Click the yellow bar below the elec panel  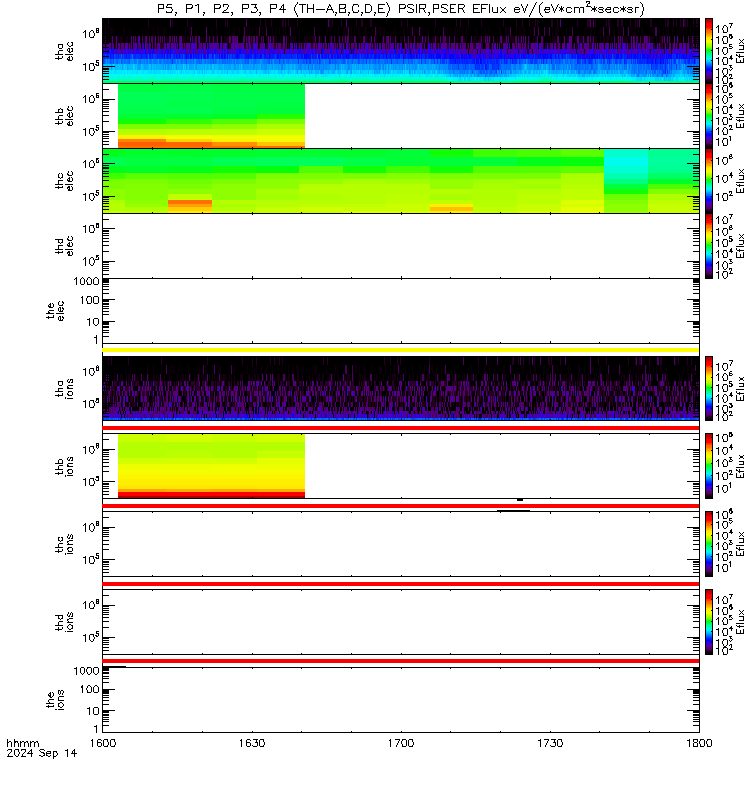401,350
